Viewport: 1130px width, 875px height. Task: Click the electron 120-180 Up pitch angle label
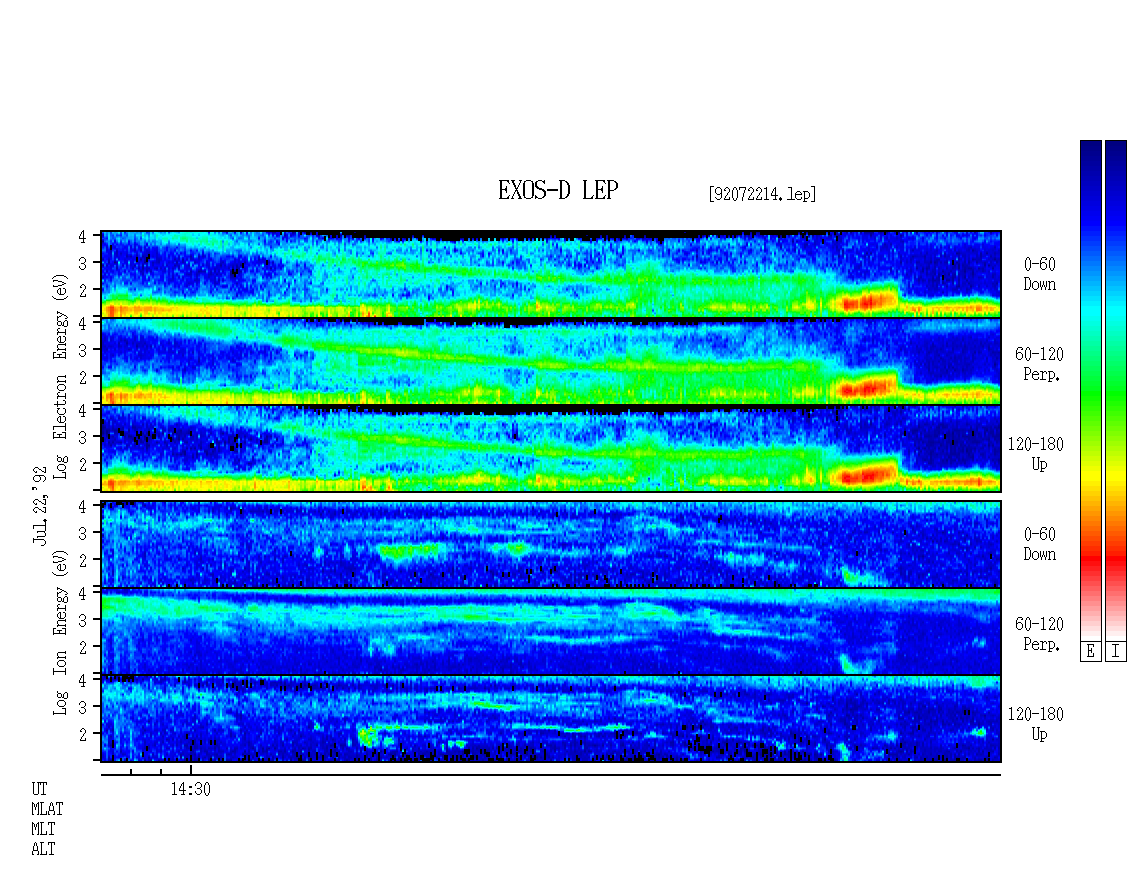1036,455
